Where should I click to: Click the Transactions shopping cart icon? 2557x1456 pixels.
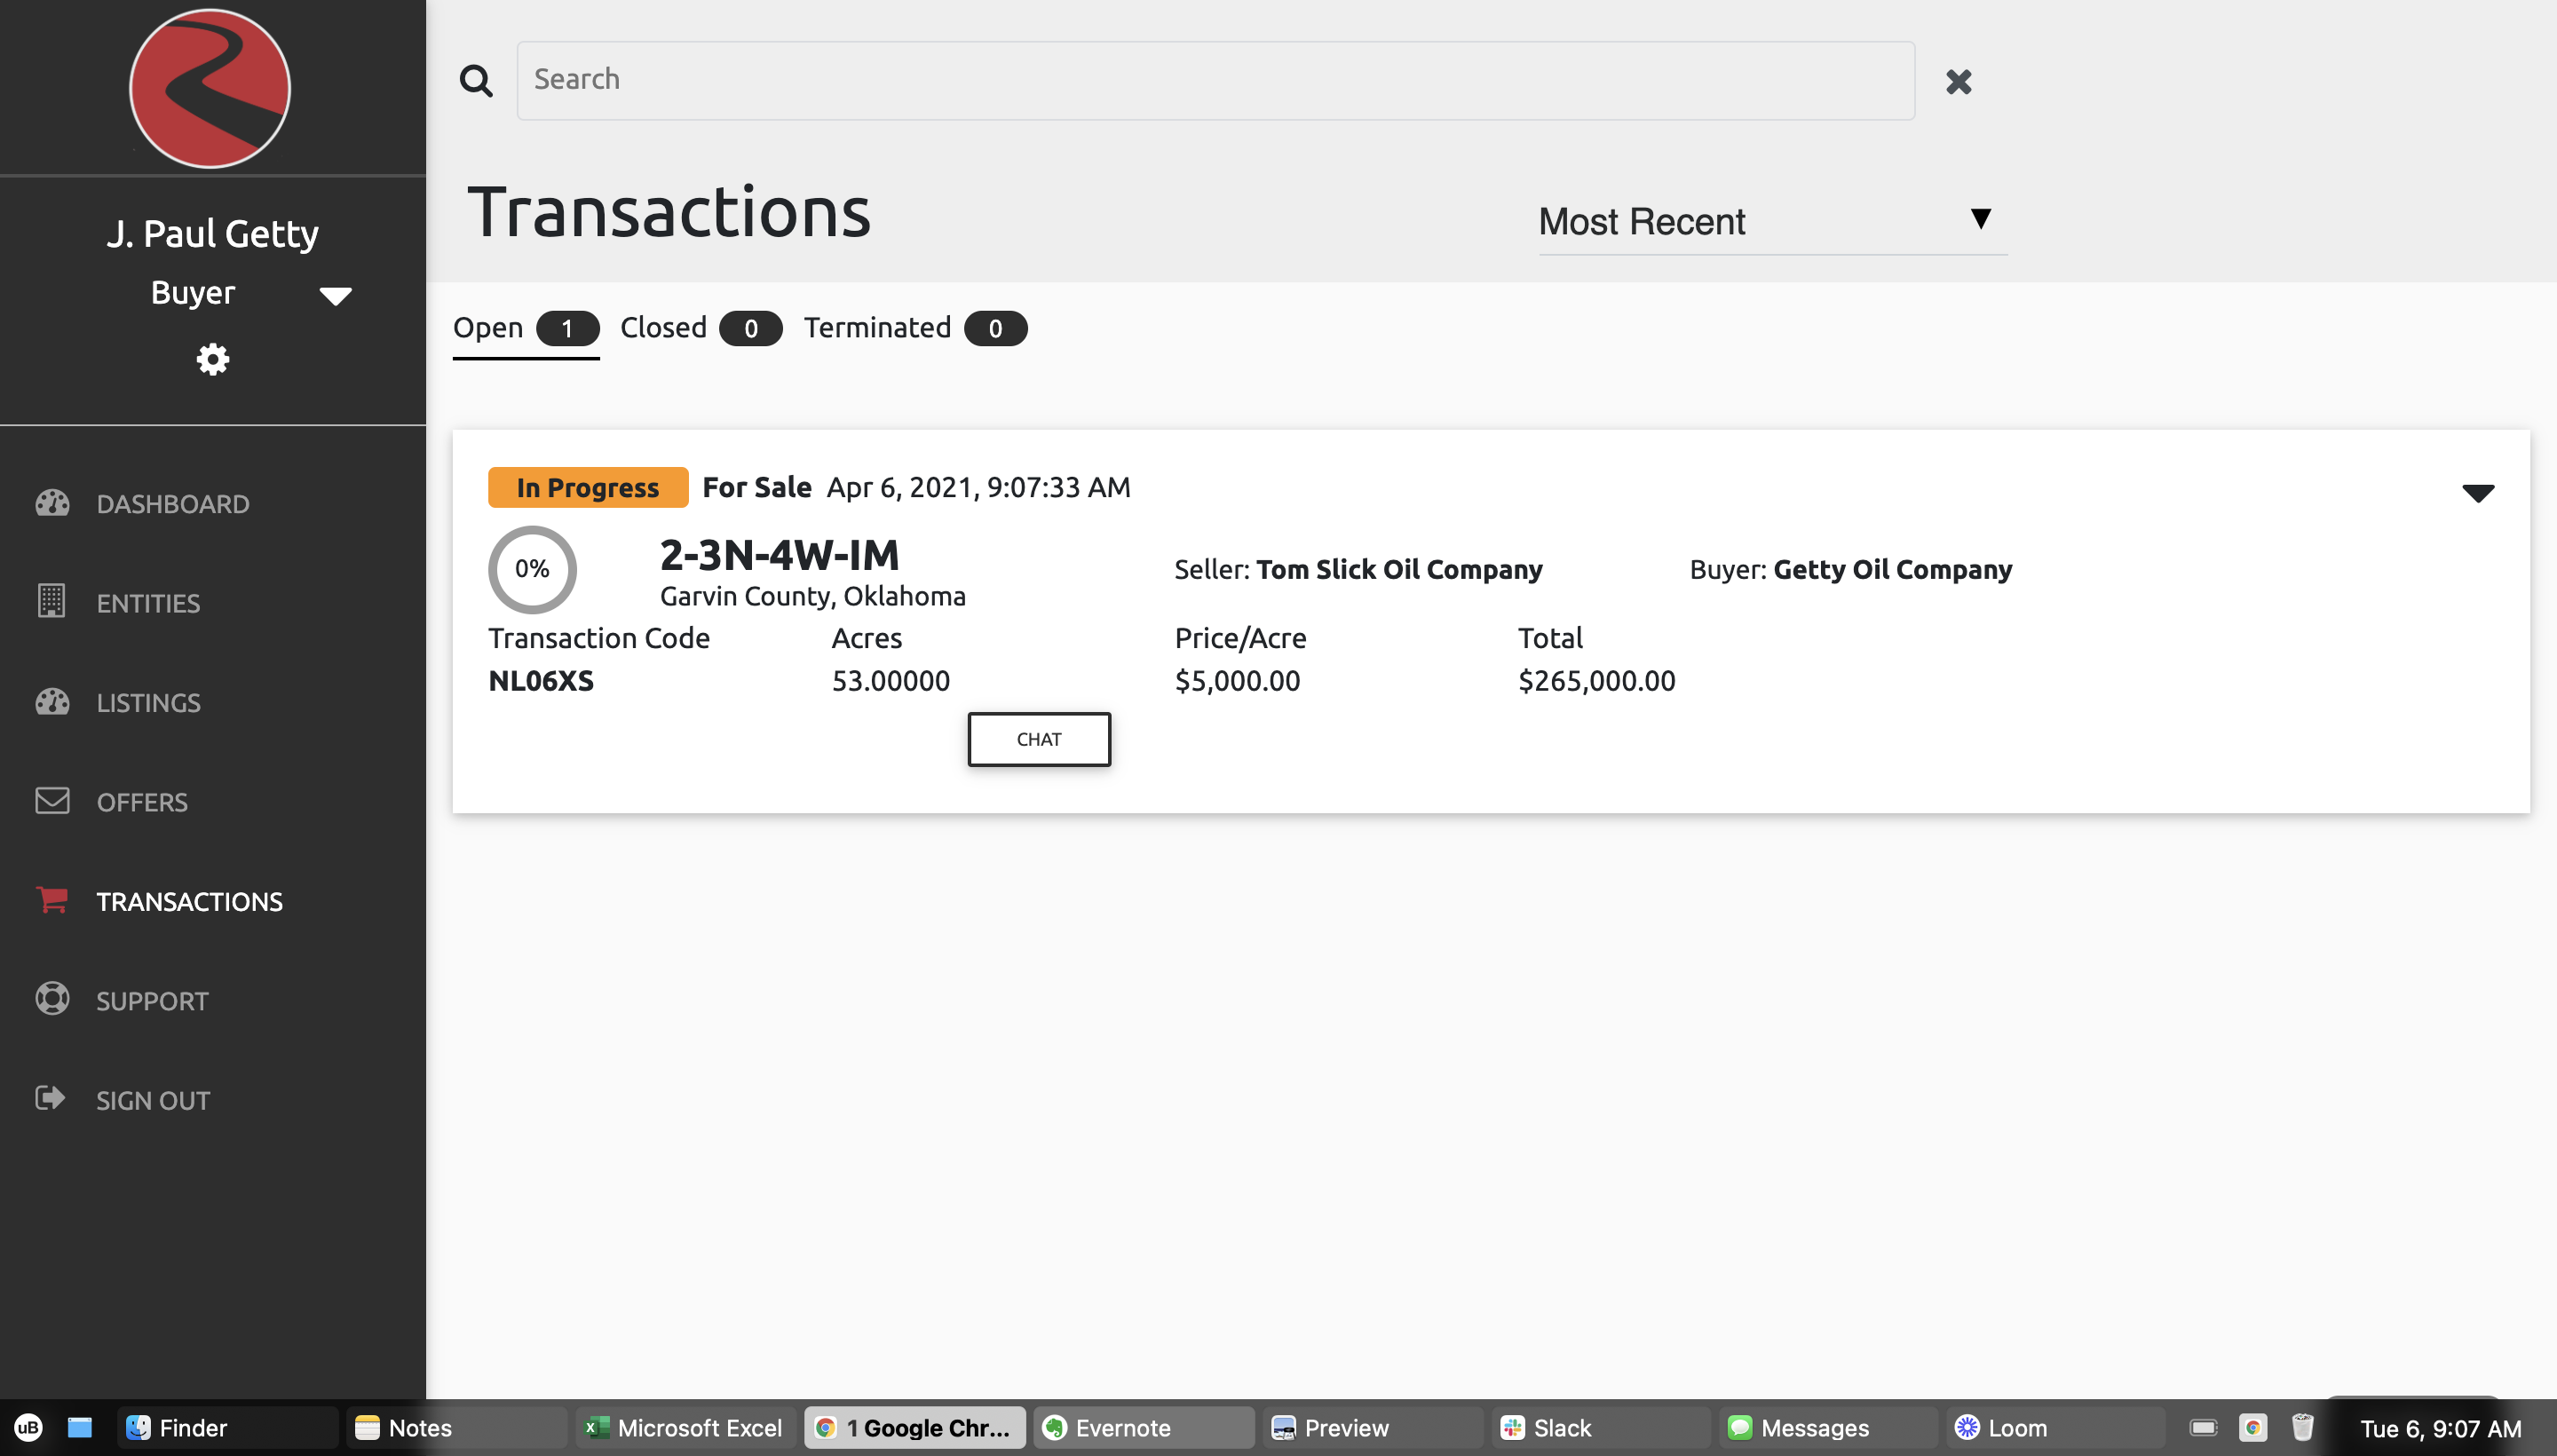pyautogui.click(x=52, y=900)
